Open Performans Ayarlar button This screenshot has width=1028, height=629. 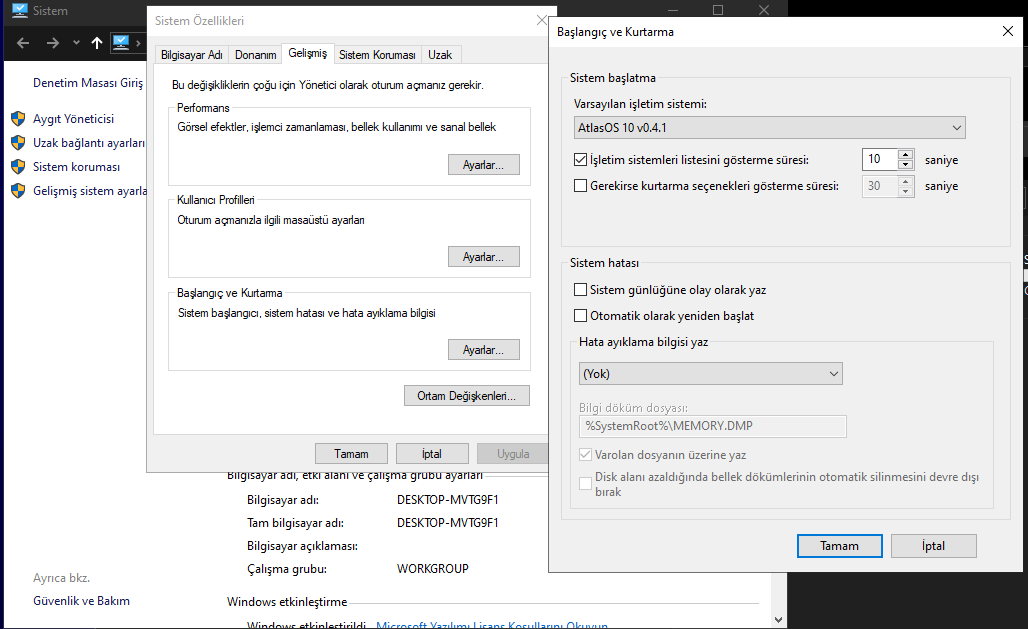click(x=484, y=165)
